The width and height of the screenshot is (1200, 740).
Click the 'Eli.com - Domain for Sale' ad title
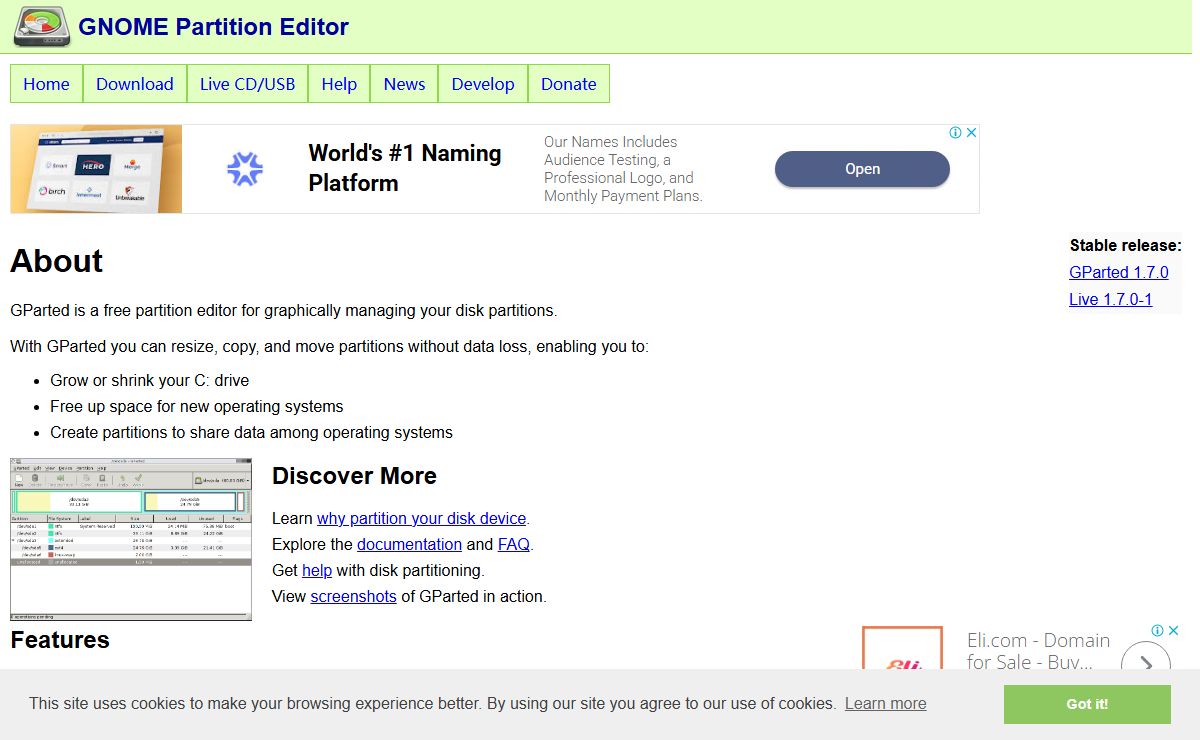point(1038,651)
